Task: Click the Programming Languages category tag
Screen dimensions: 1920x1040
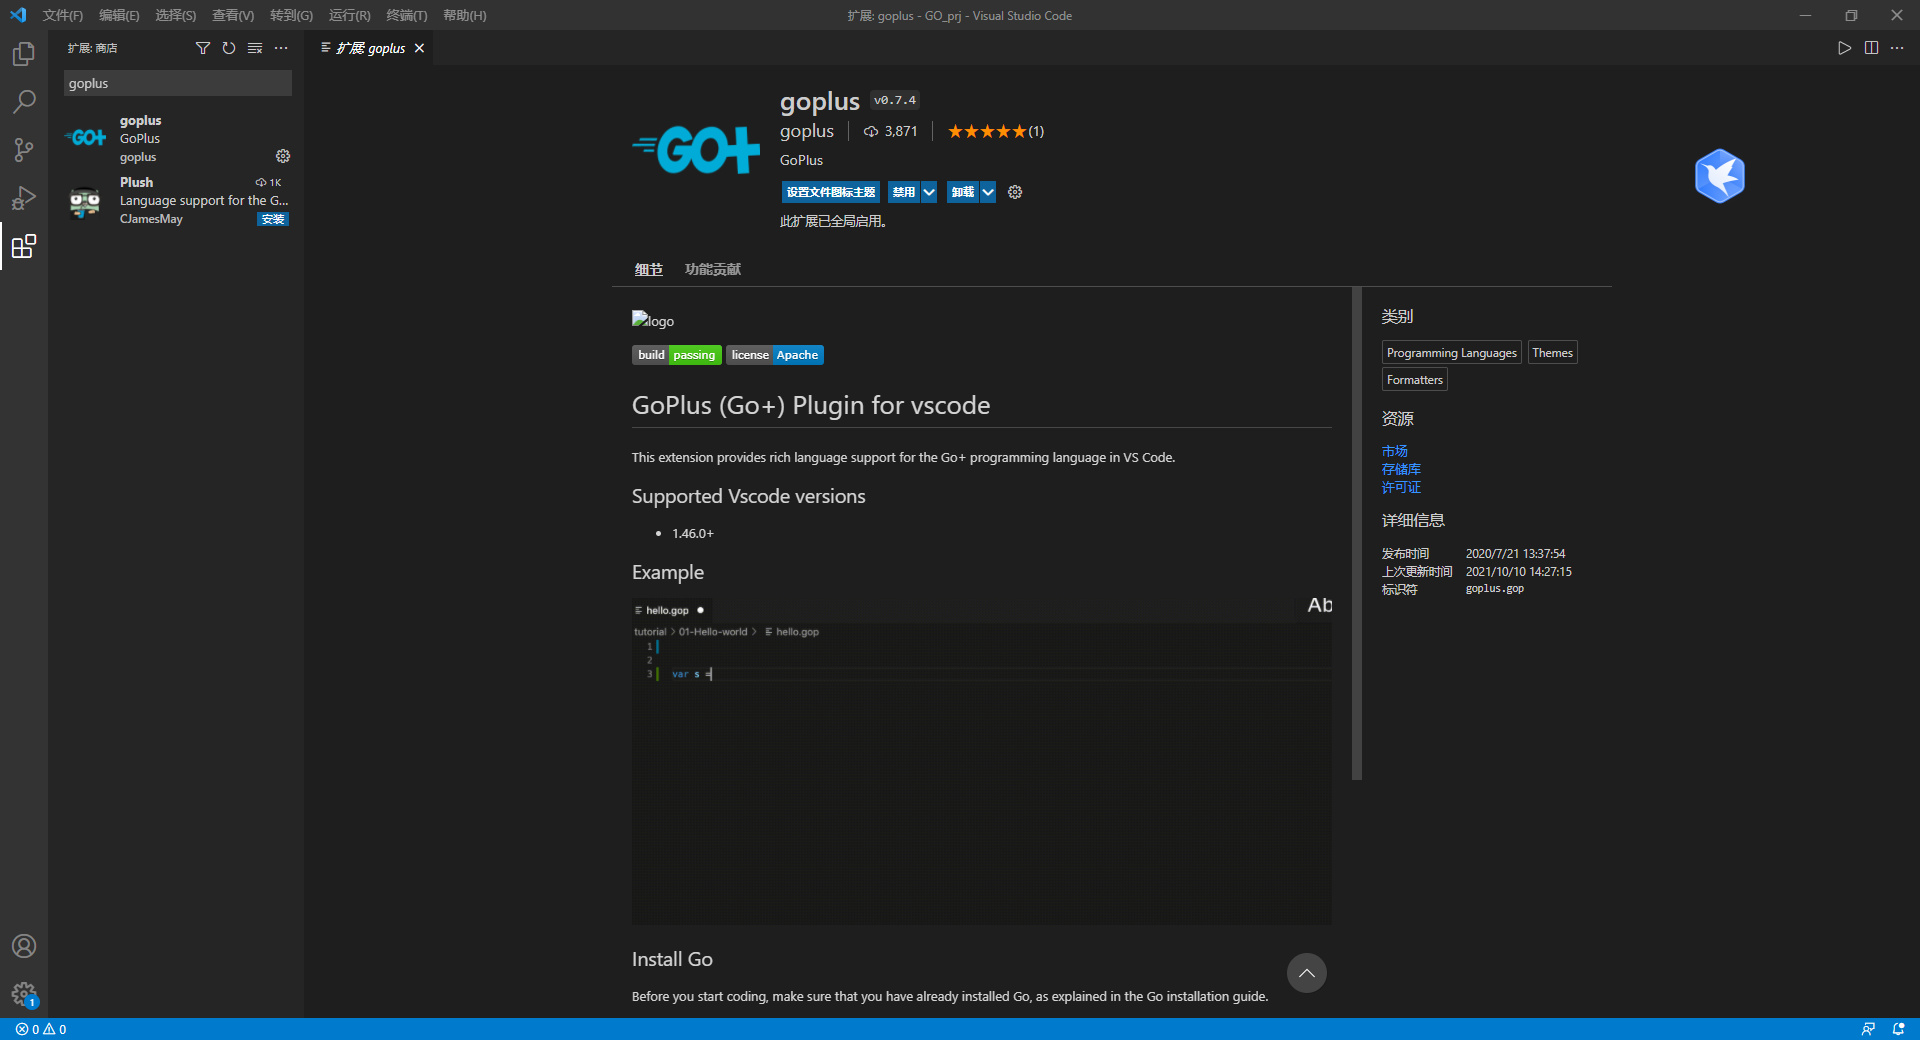Action: click(x=1451, y=353)
